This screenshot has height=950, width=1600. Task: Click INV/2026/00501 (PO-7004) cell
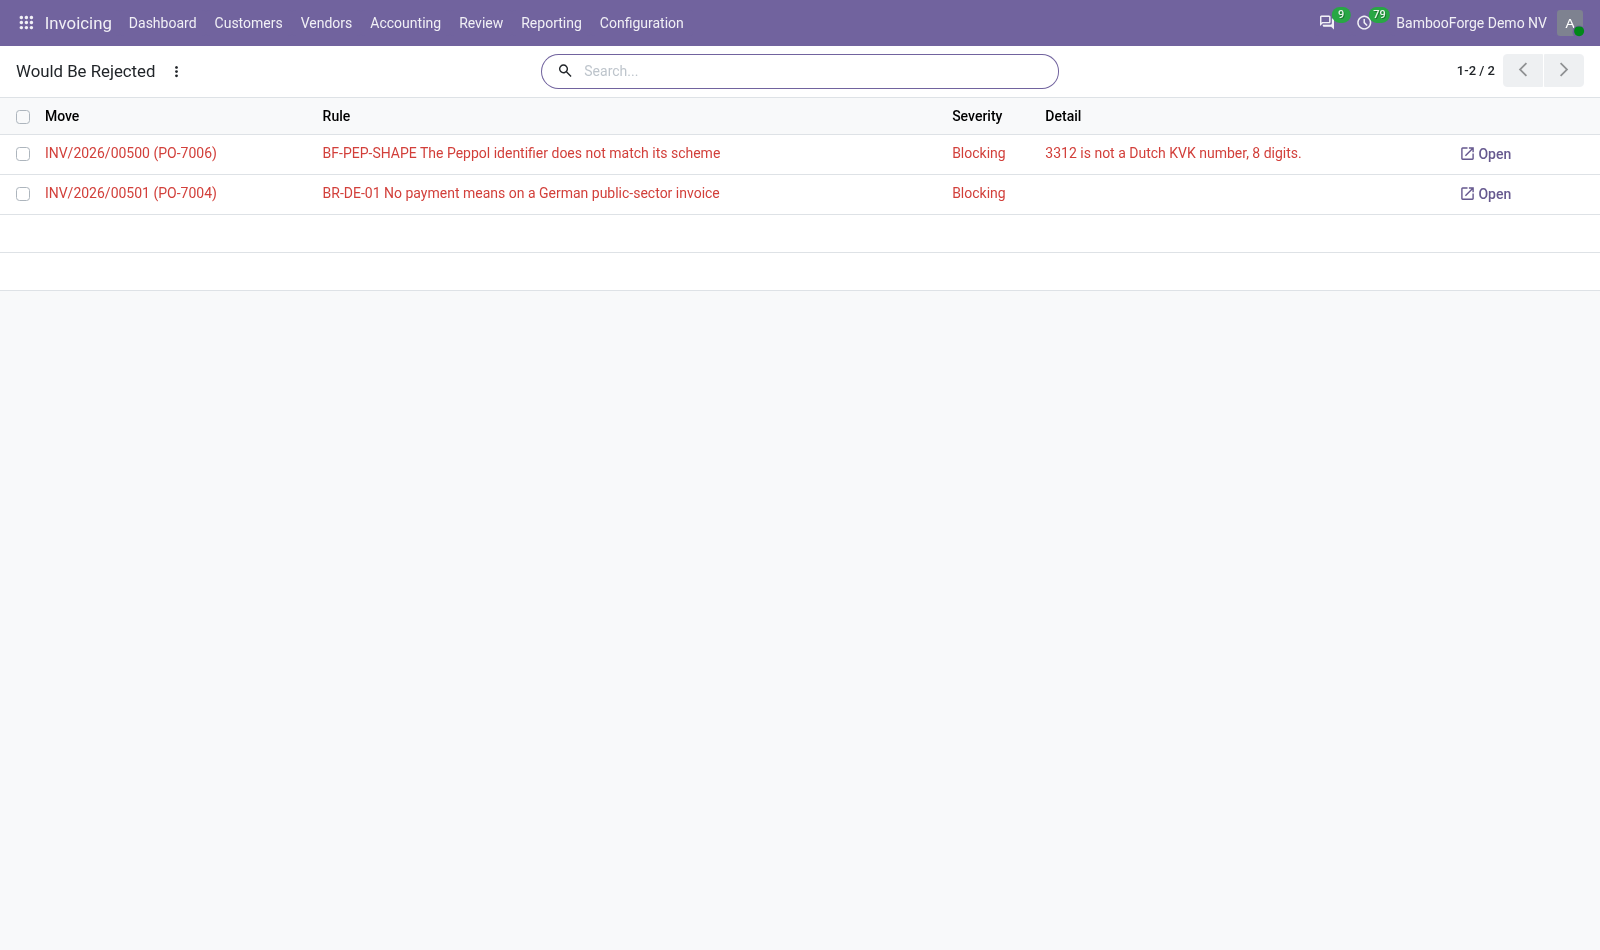131,193
